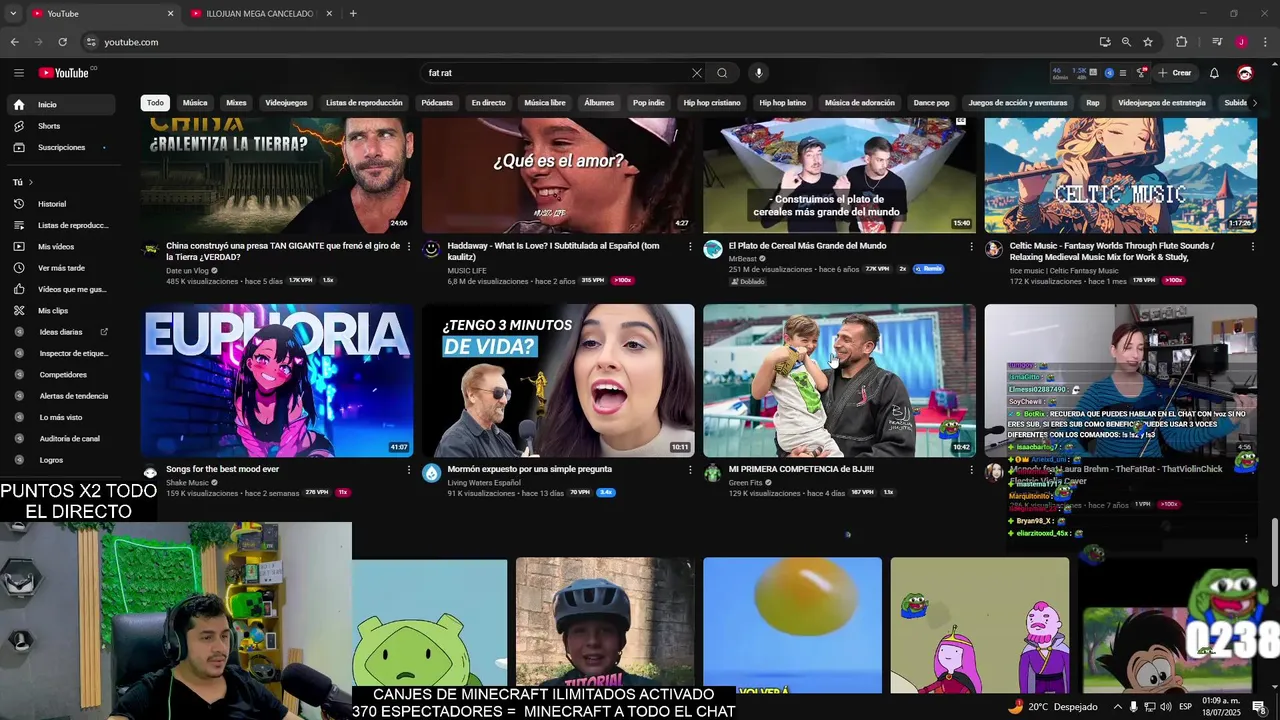Select the En directo filter chip
The image size is (1280, 720).
click(489, 103)
